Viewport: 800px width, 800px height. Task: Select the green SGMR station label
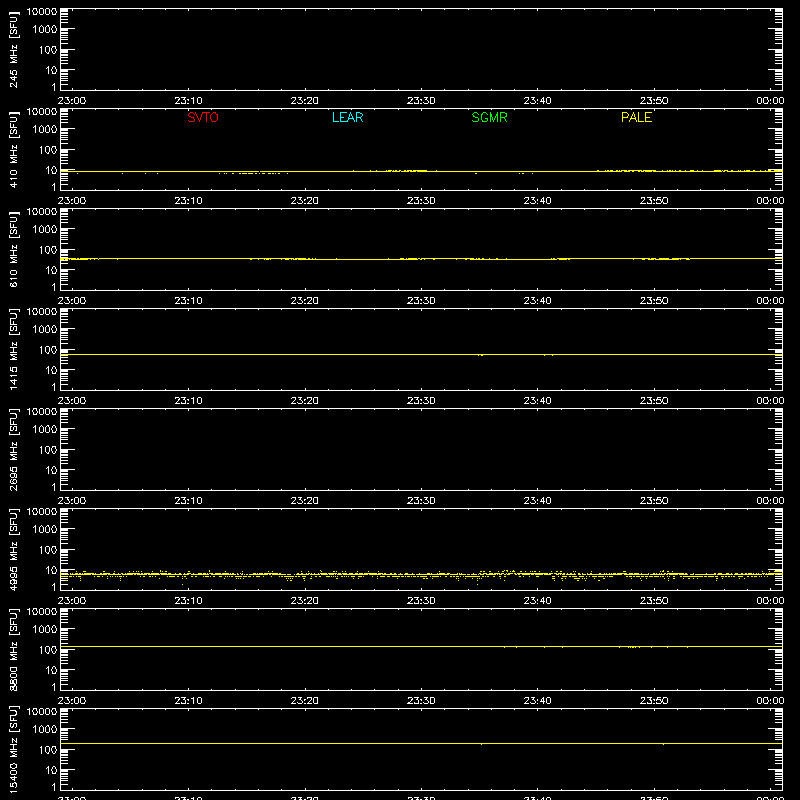point(489,117)
